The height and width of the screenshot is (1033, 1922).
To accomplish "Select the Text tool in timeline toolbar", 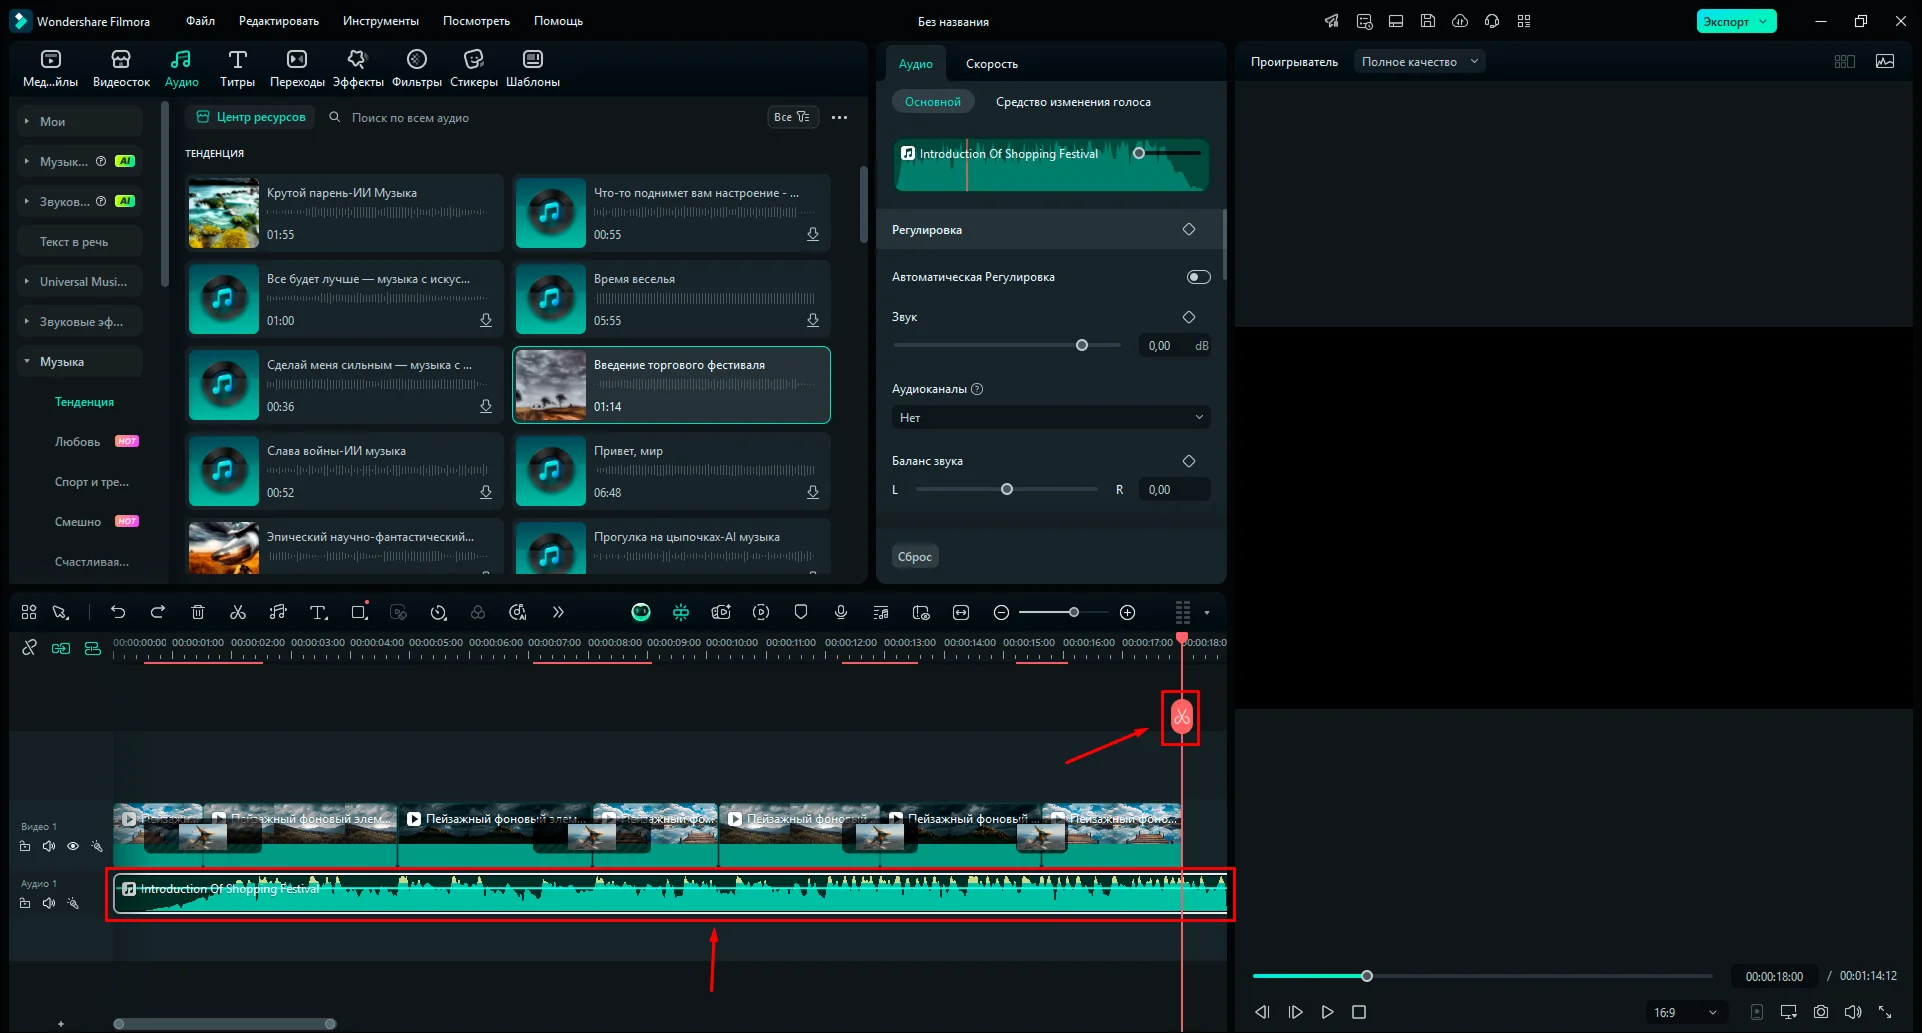I will pyautogui.click(x=318, y=612).
